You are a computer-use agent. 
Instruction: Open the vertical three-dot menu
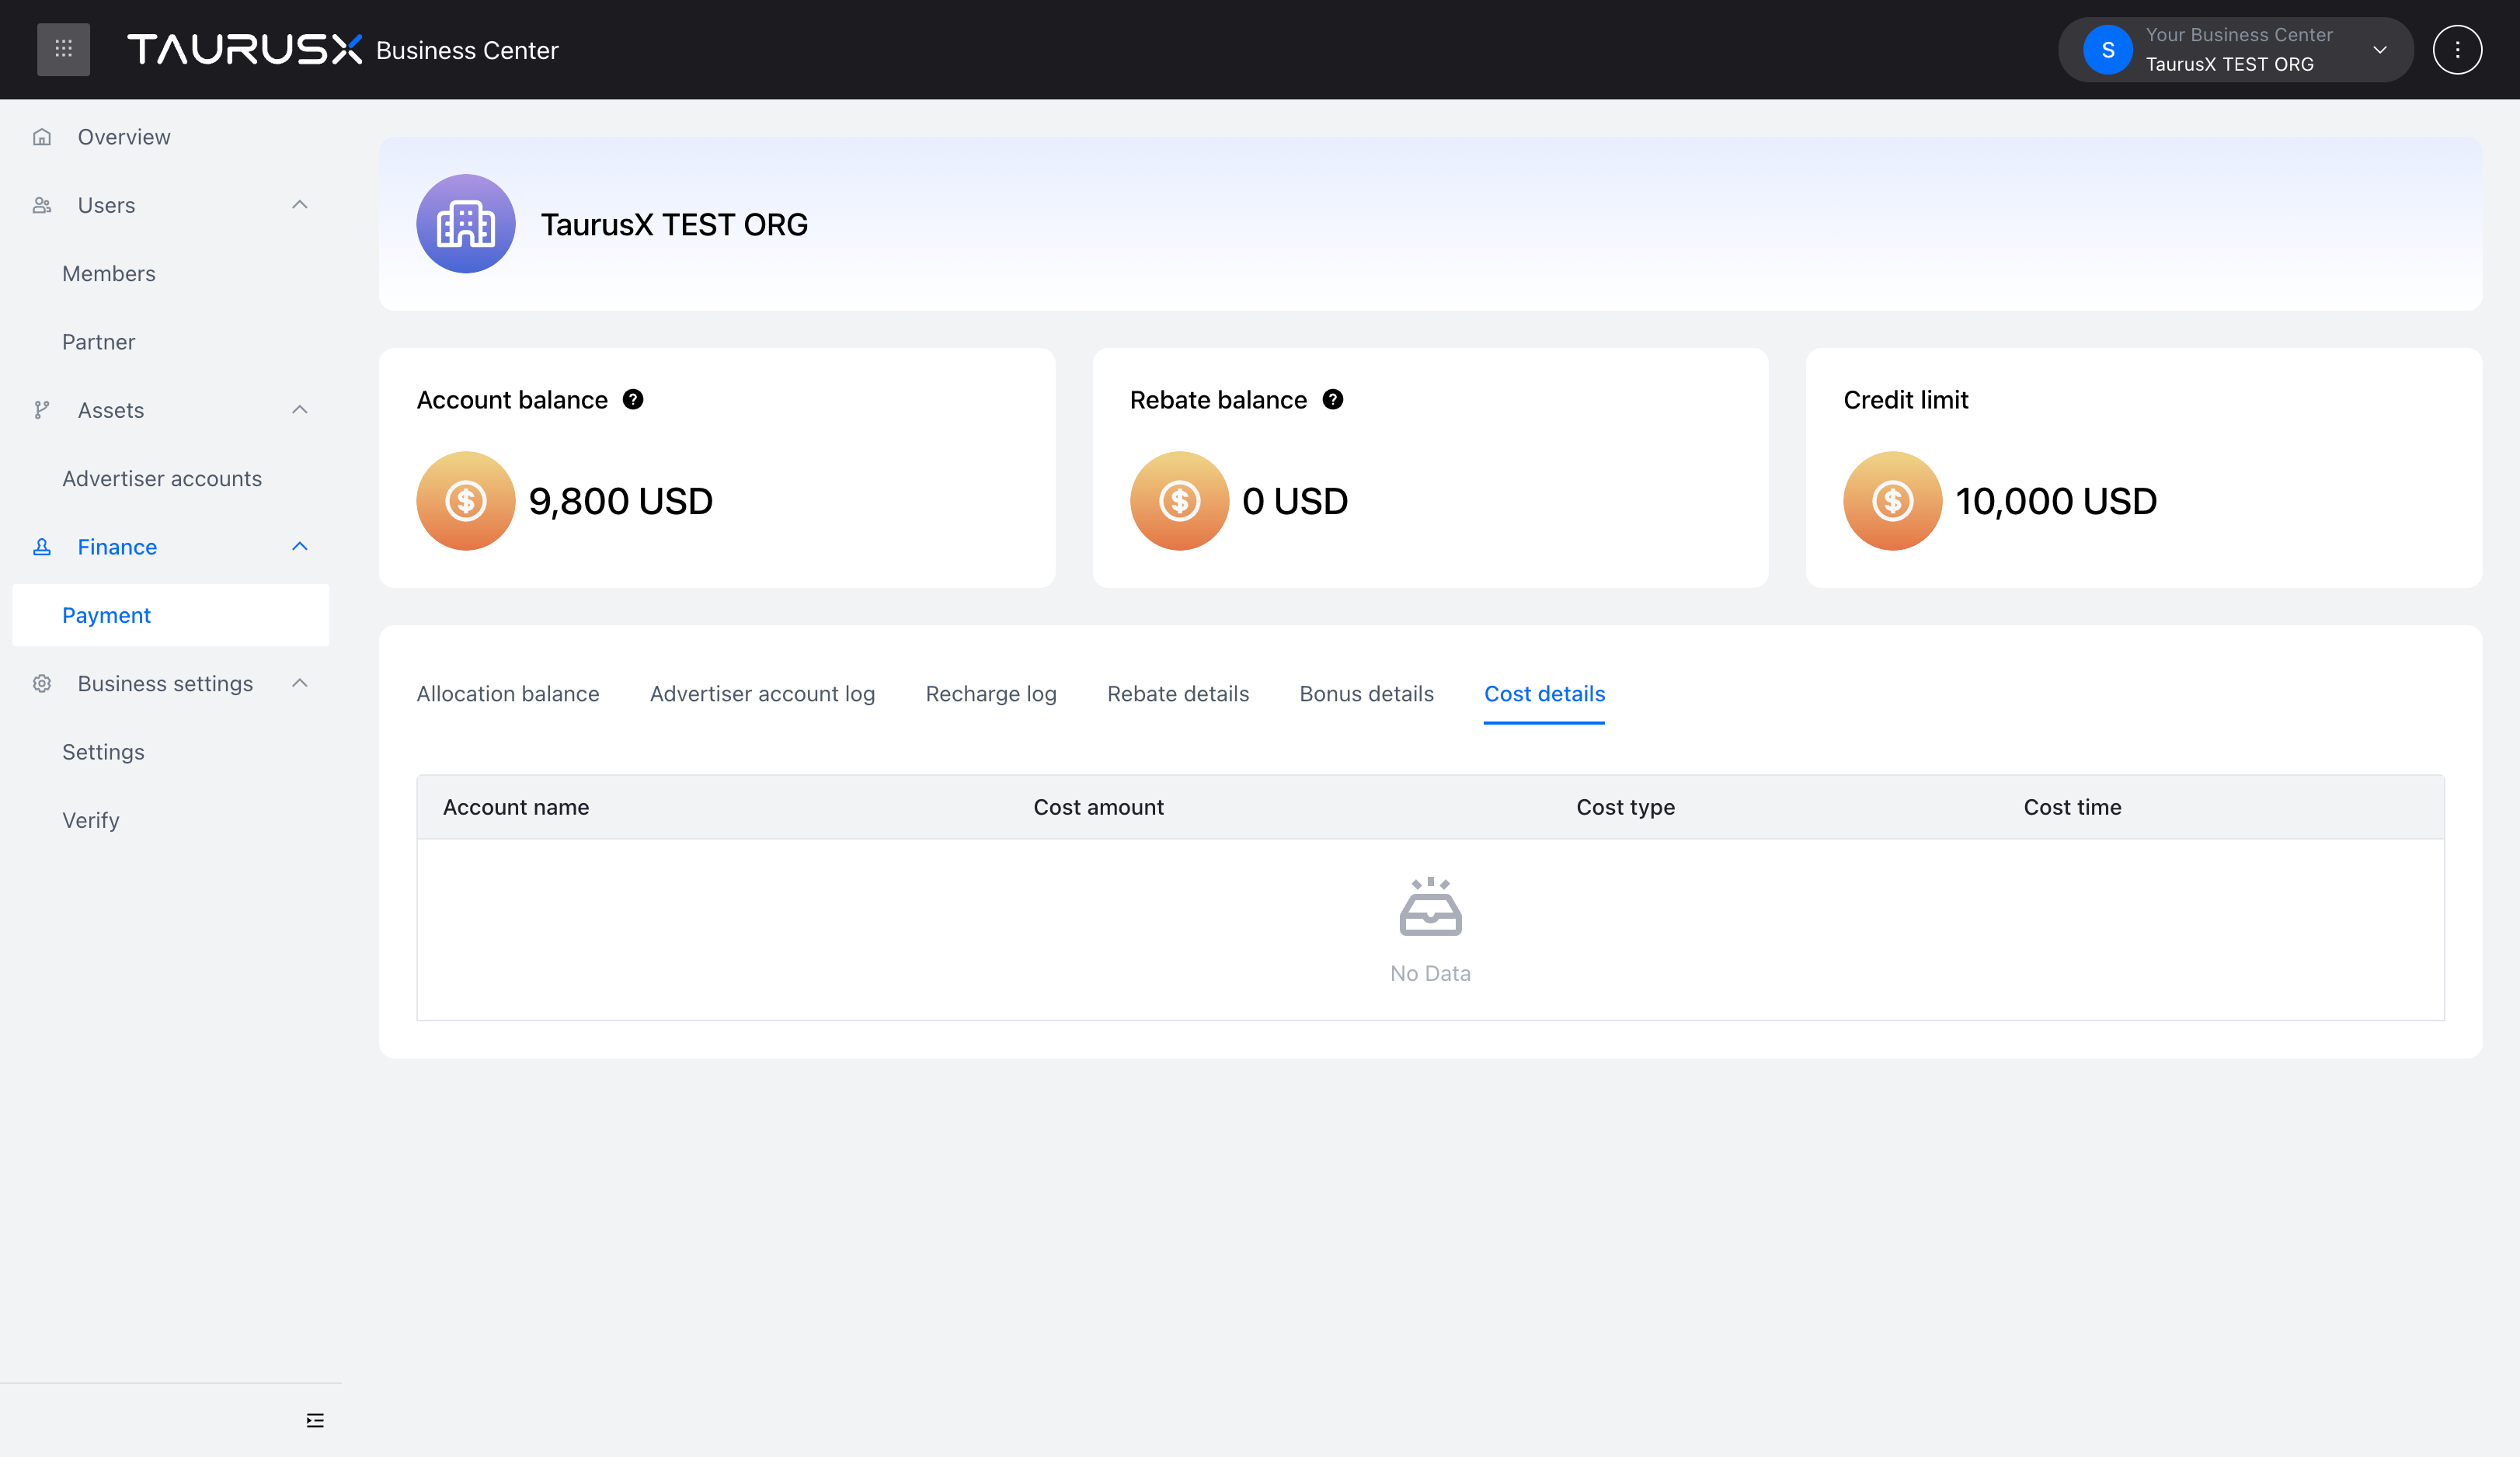2457,49
